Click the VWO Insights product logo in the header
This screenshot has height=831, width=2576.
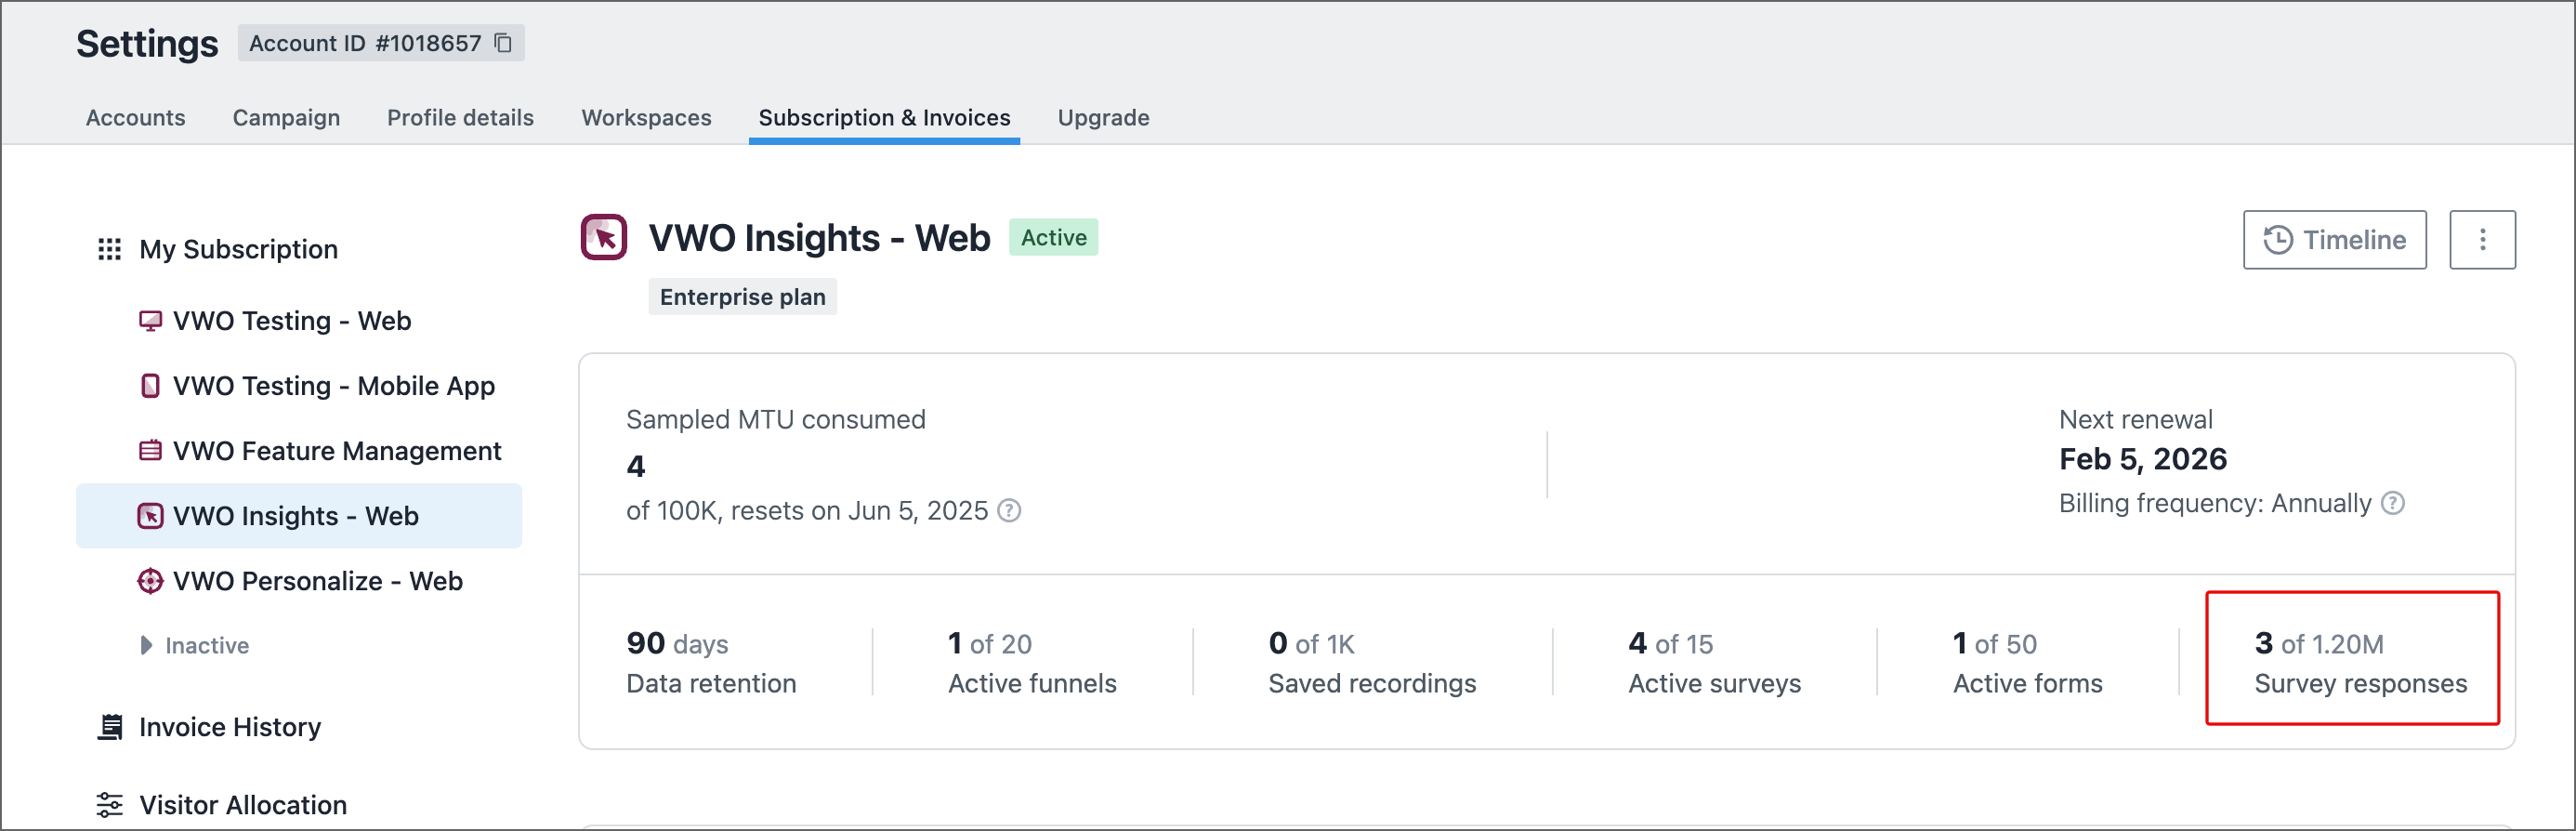604,238
